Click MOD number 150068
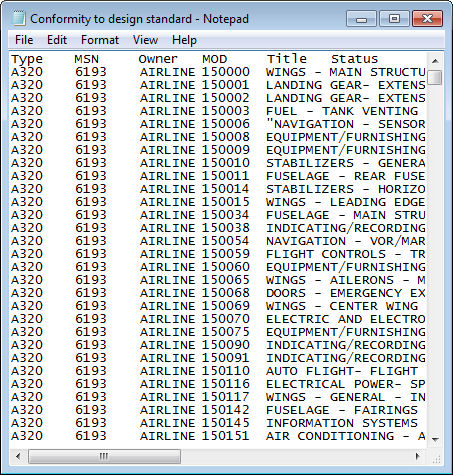453x475 pixels. (226, 293)
